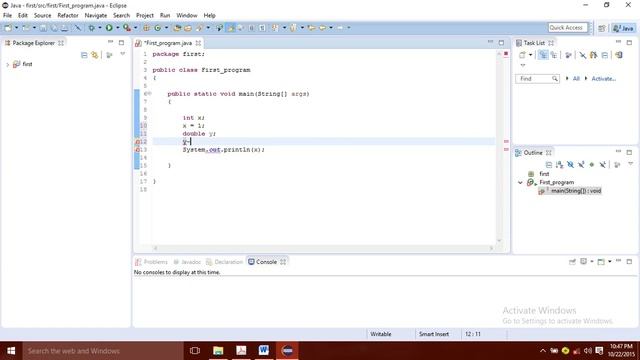Open the Navigate menu

[96, 16]
